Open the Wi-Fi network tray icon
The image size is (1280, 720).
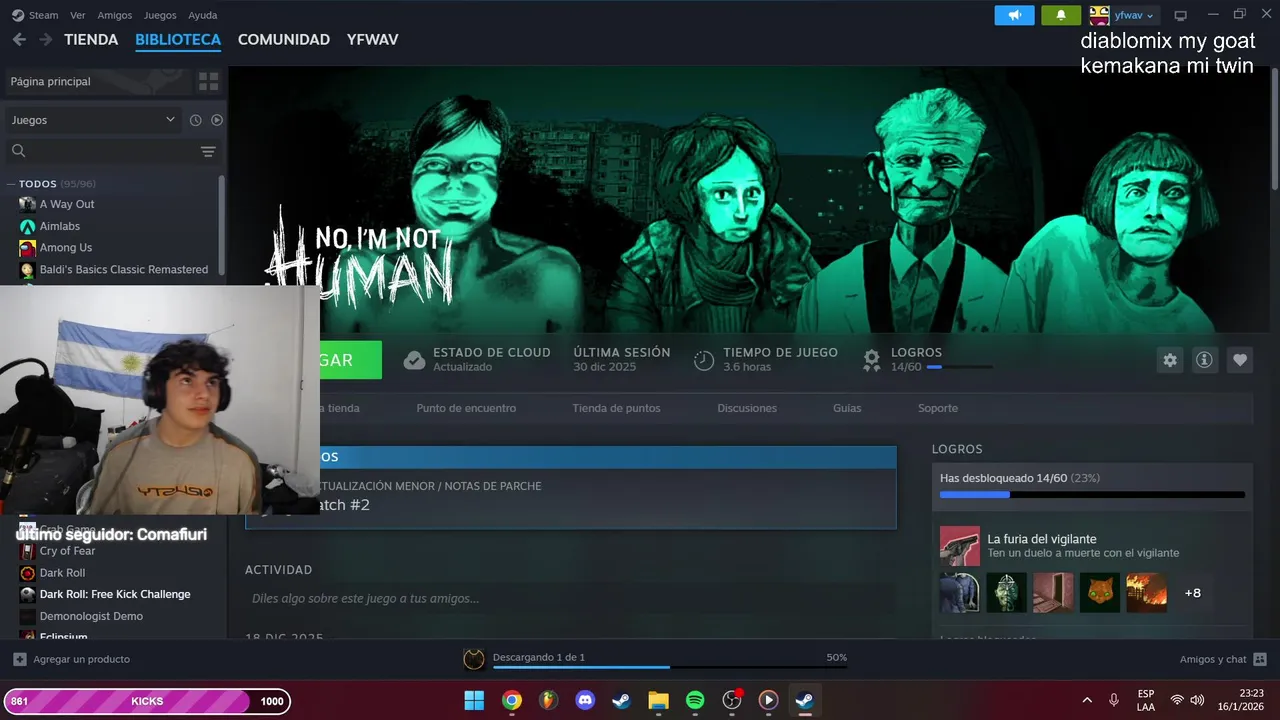tap(1177, 700)
